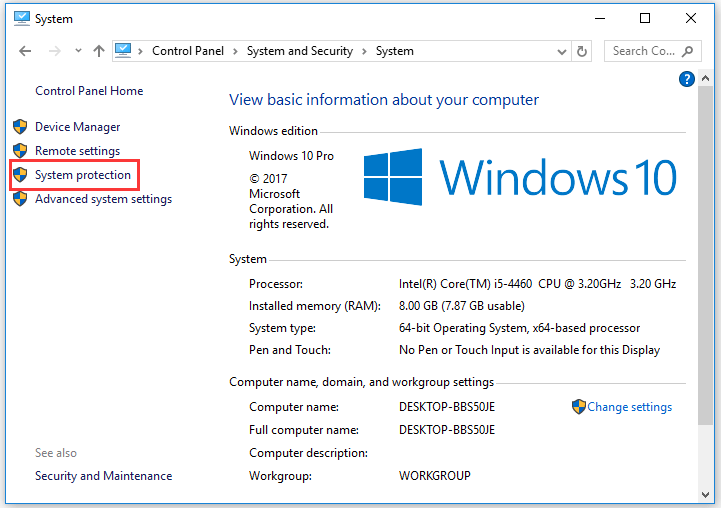Open System protection link

click(x=83, y=175)
